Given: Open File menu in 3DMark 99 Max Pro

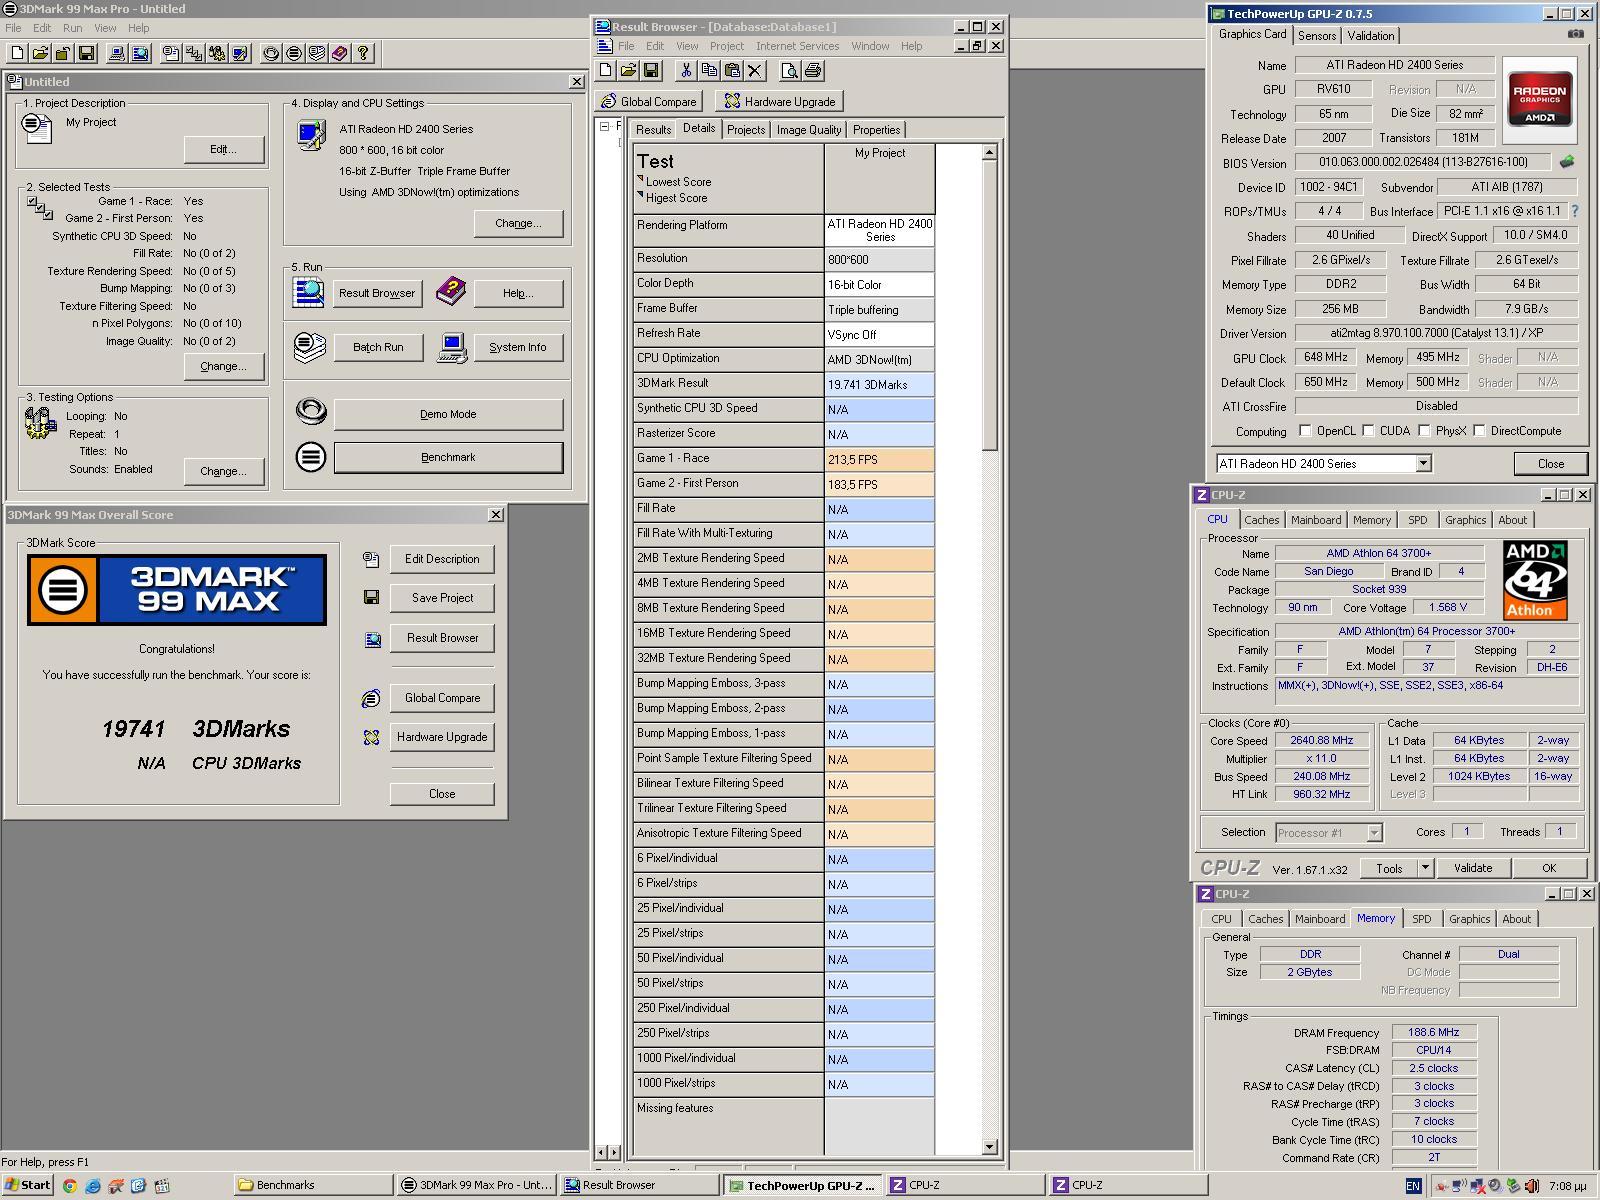Looking at the screenshot, I should coord(13,28).
